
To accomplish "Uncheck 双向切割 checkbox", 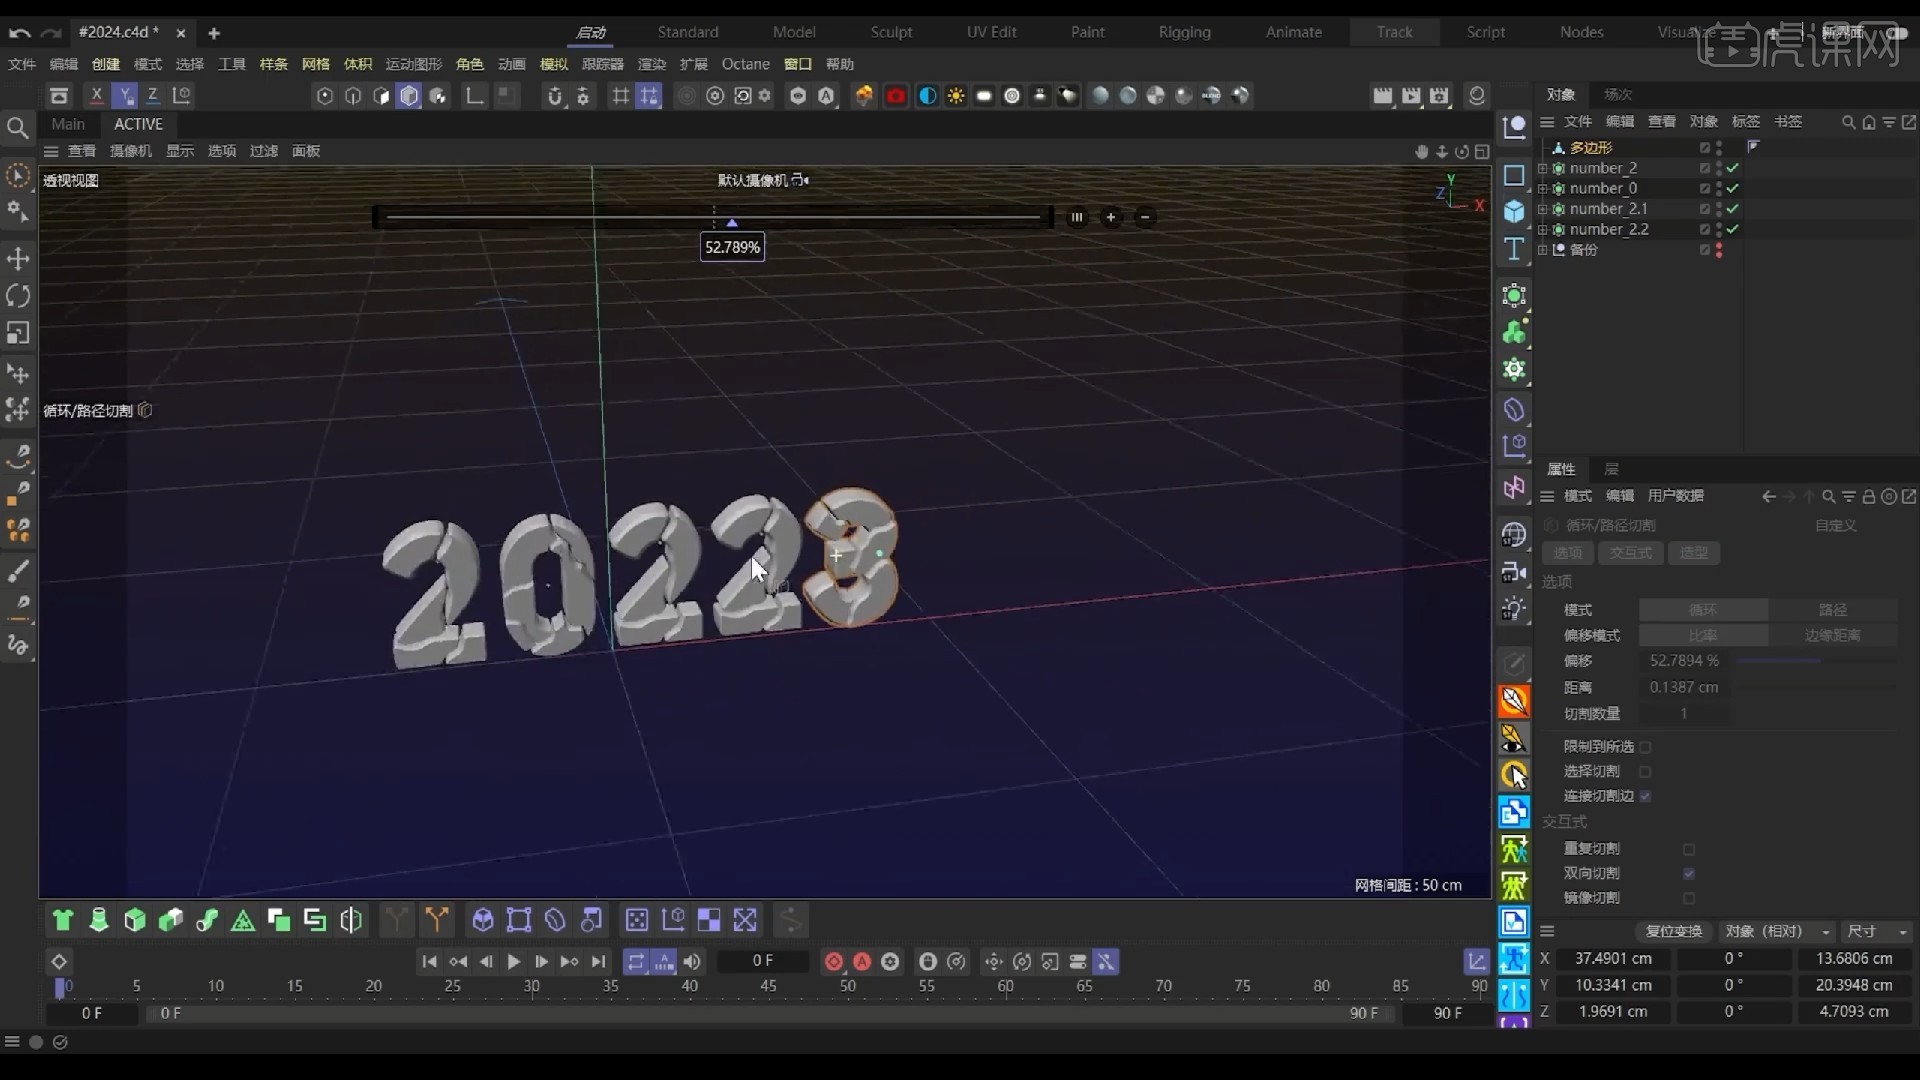I will [1689, 873].
